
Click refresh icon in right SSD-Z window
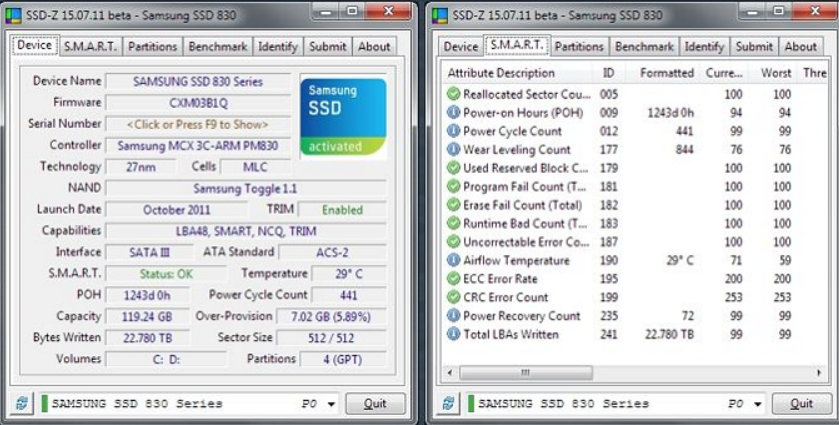pyautogui.click(x=448, y=404)
